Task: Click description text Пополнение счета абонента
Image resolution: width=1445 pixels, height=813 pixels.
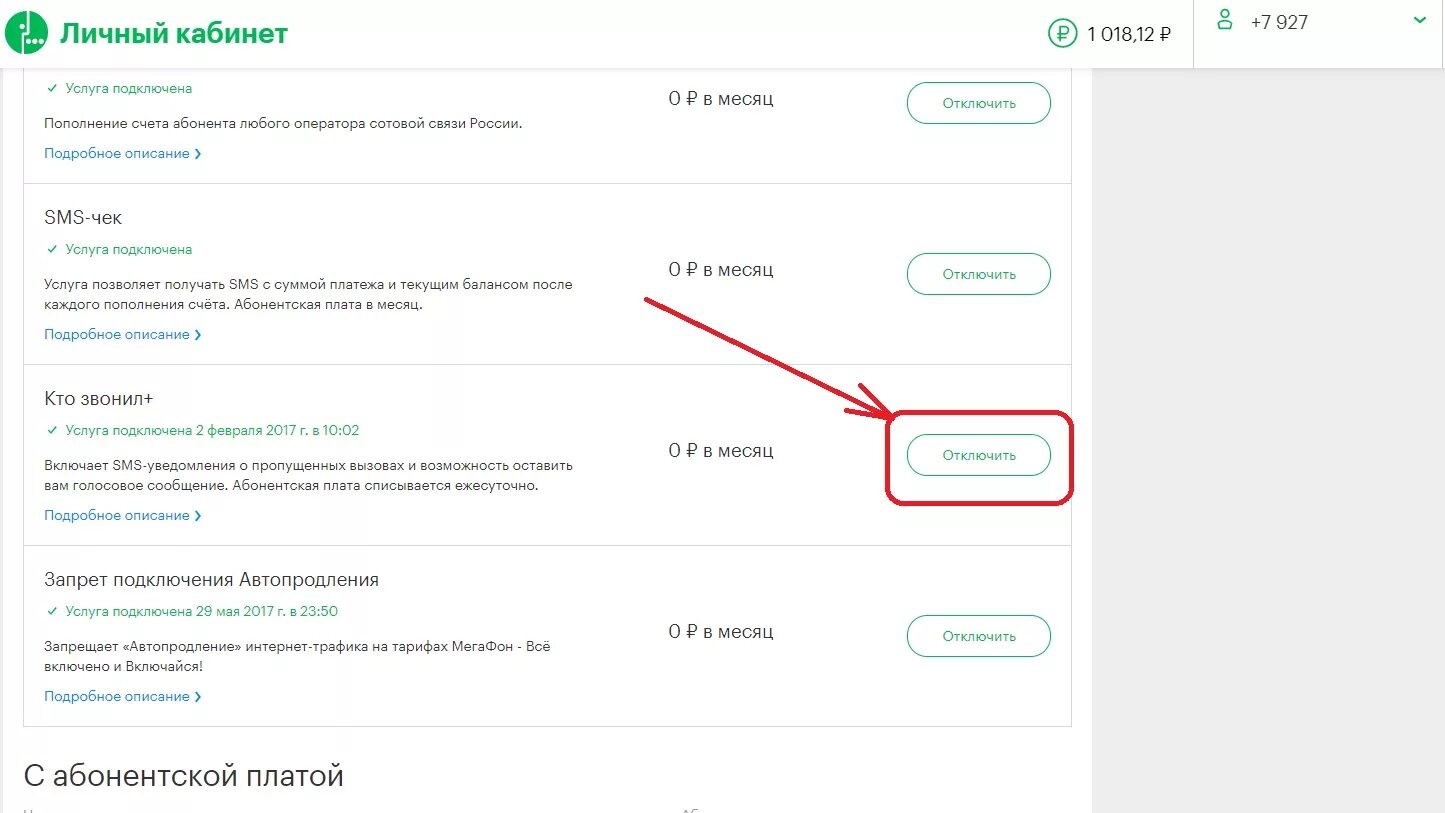Action: point(283,124)
